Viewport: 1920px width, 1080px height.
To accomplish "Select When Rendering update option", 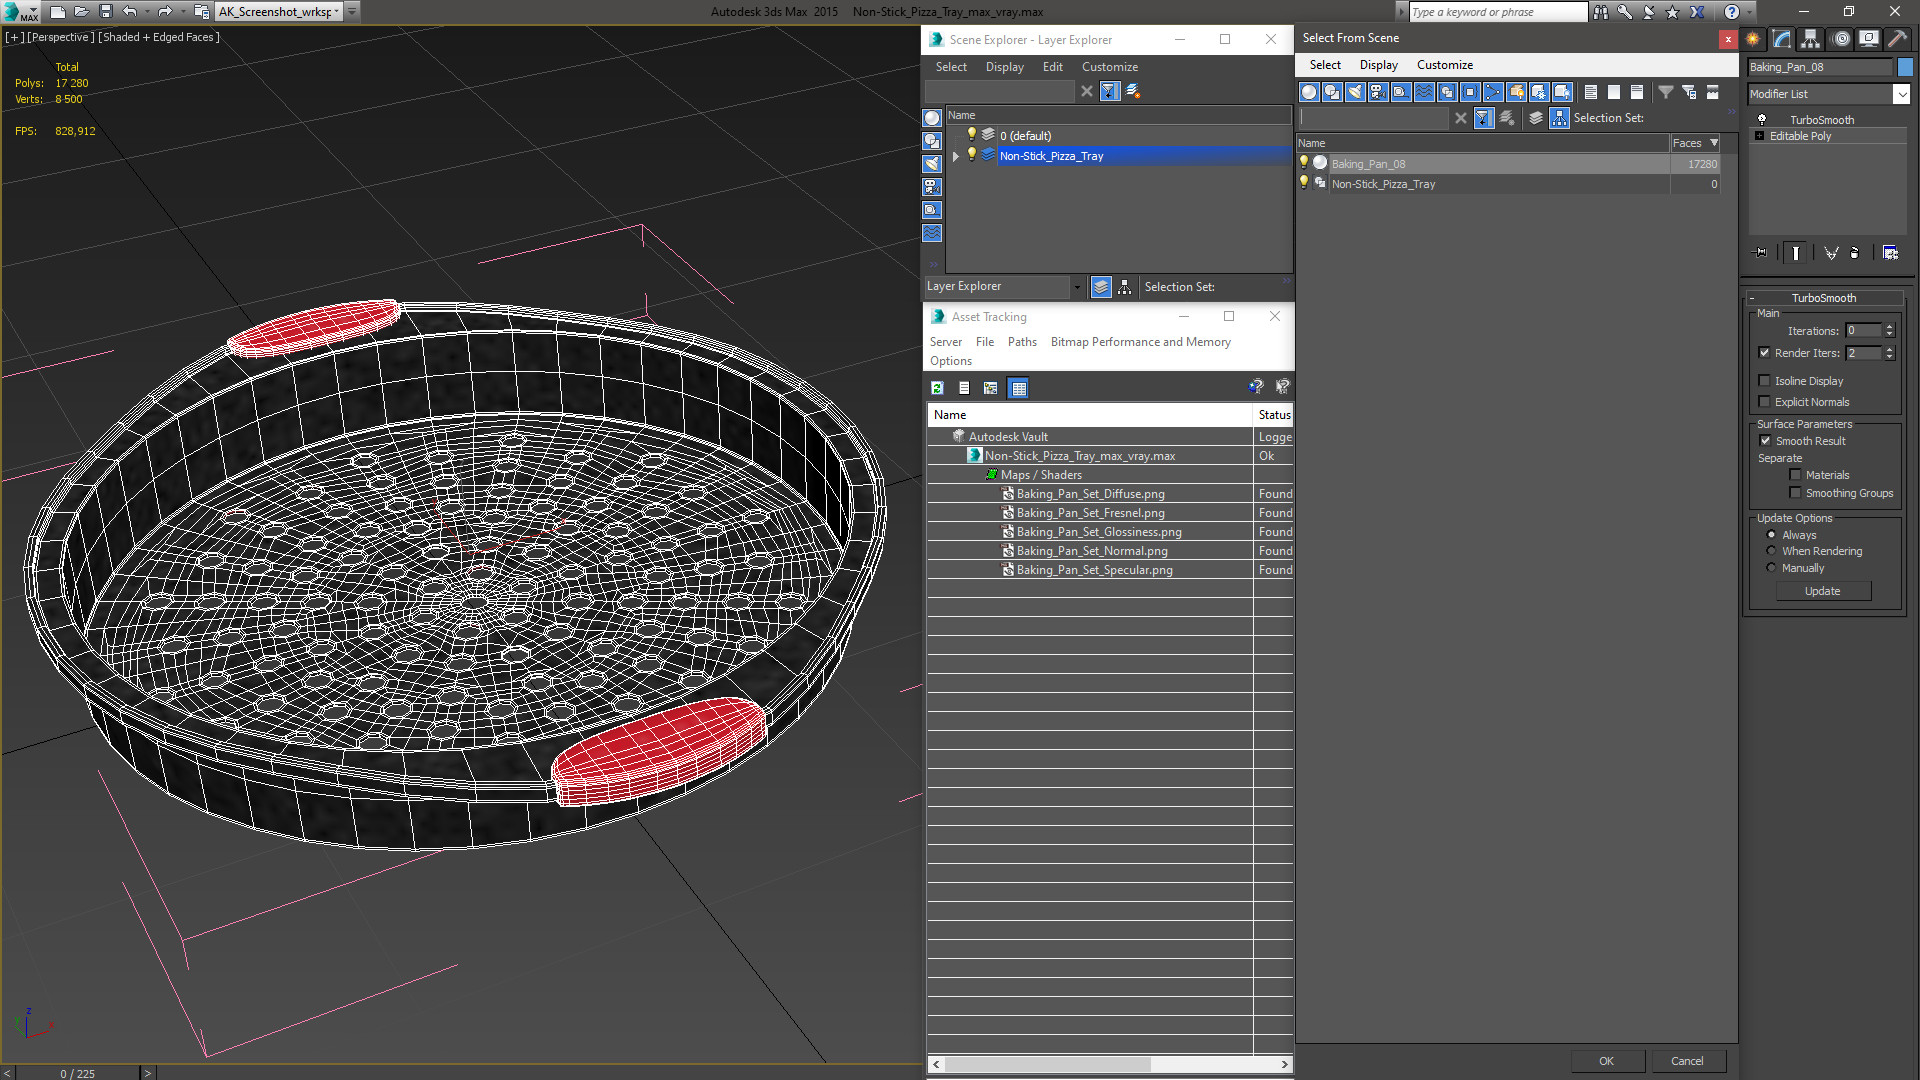I will coord(1772,551).
